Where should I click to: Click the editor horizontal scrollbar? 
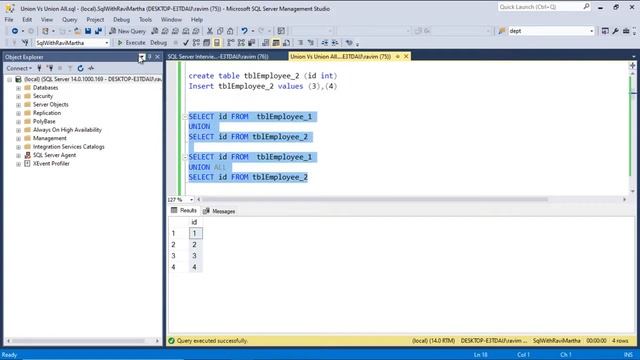point(375,200)
